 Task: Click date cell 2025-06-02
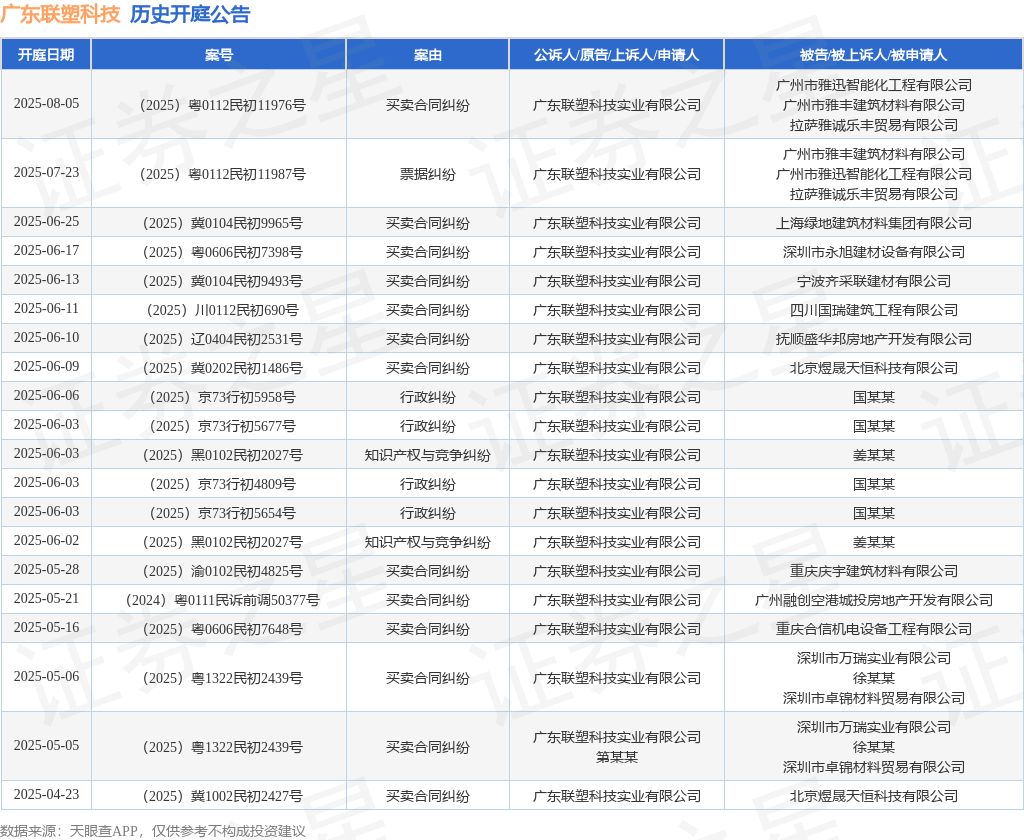[46, 541]
